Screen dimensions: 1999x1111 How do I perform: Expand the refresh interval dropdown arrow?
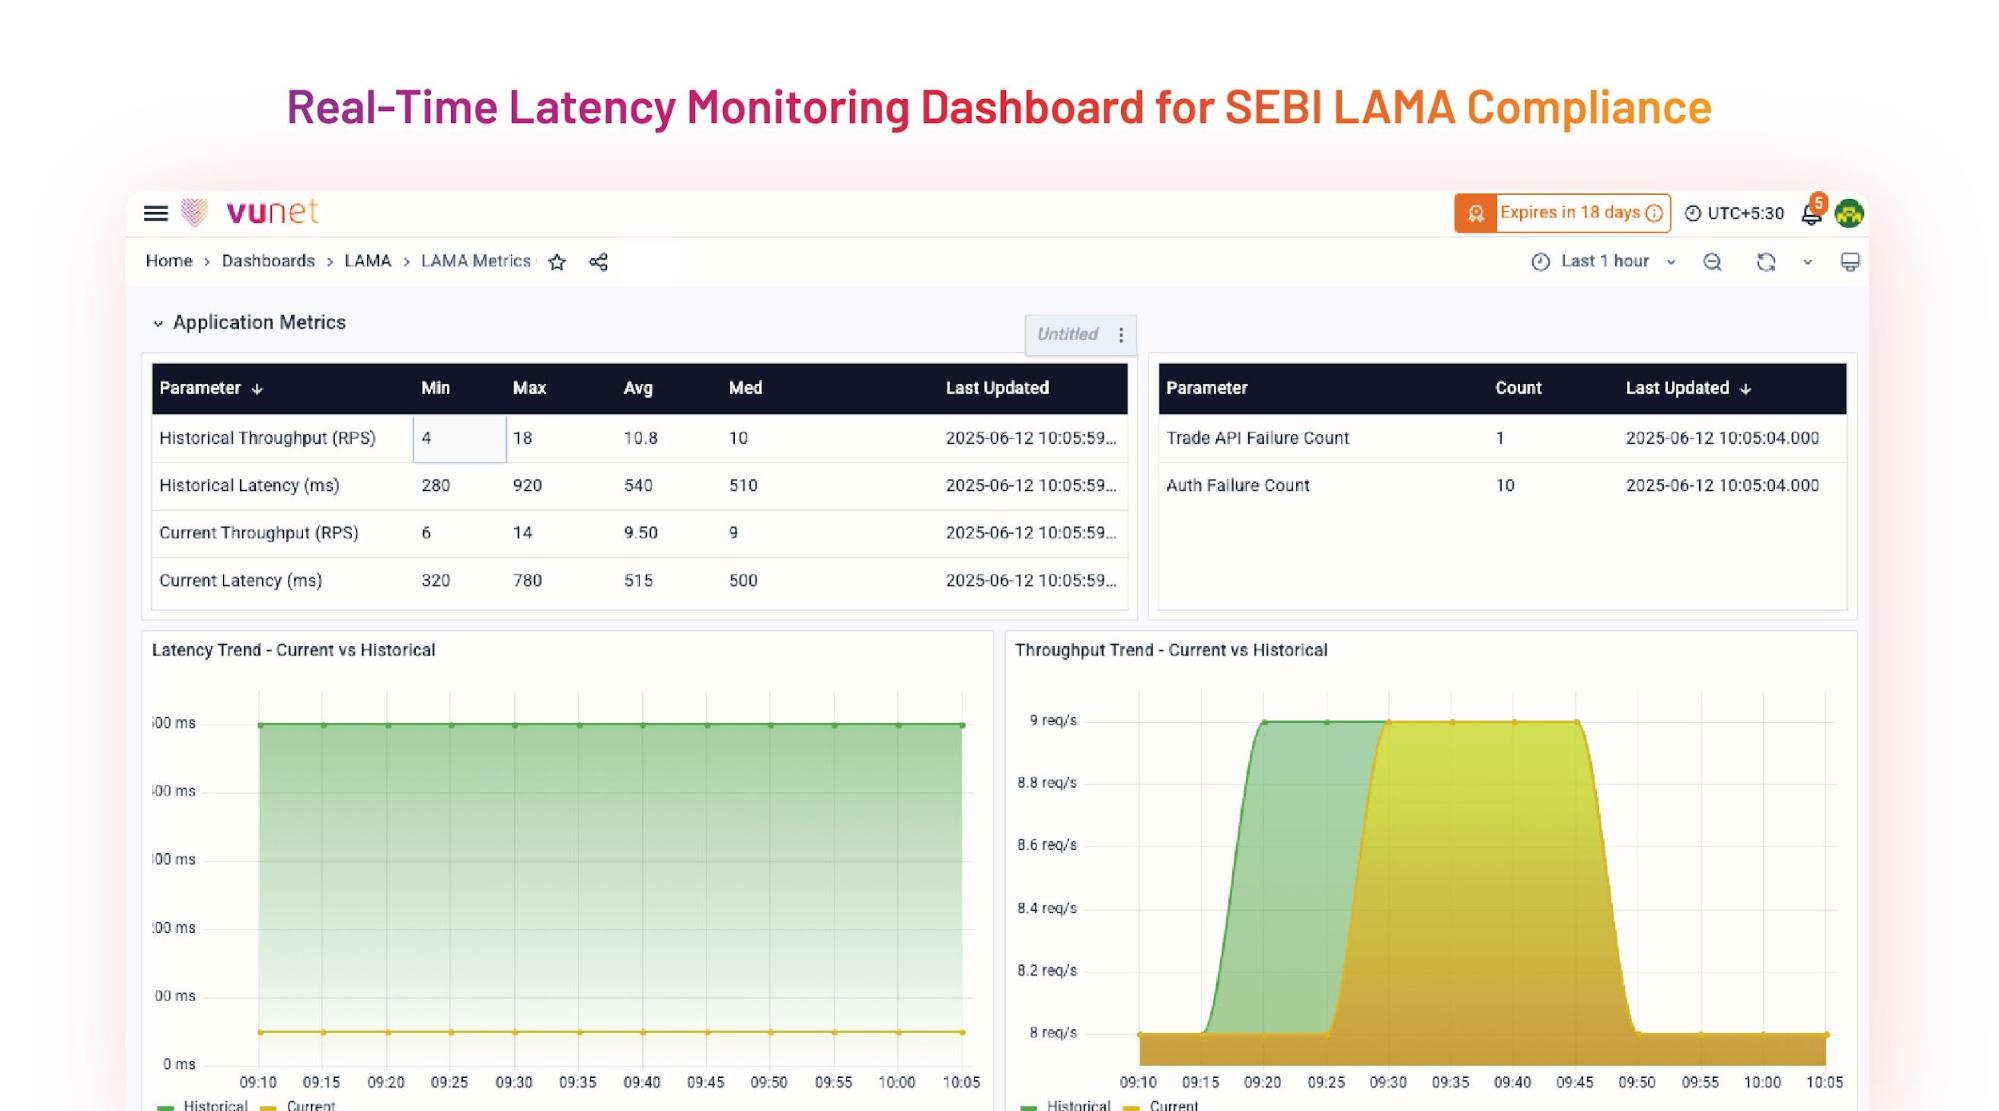click(x=1807, y=262)
